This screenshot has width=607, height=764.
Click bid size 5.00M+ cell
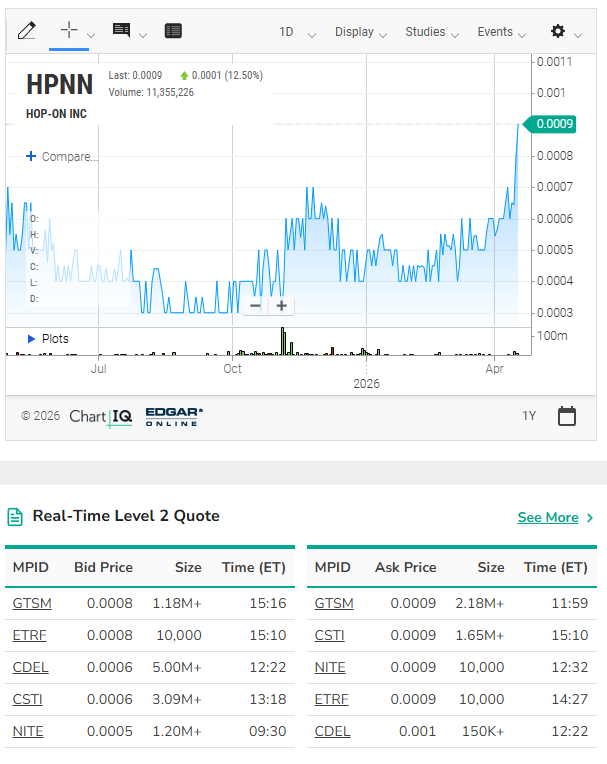[x=176, y=667]
